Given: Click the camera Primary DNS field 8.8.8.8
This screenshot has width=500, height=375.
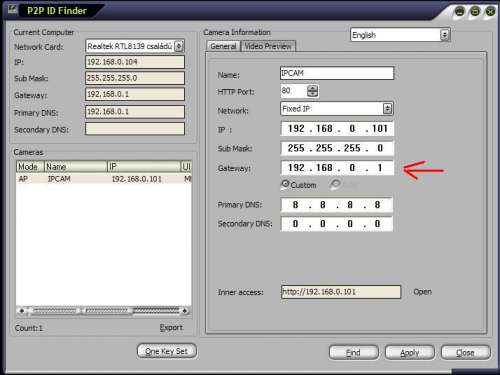Looking at the screenshot, I should click(337, 205).
